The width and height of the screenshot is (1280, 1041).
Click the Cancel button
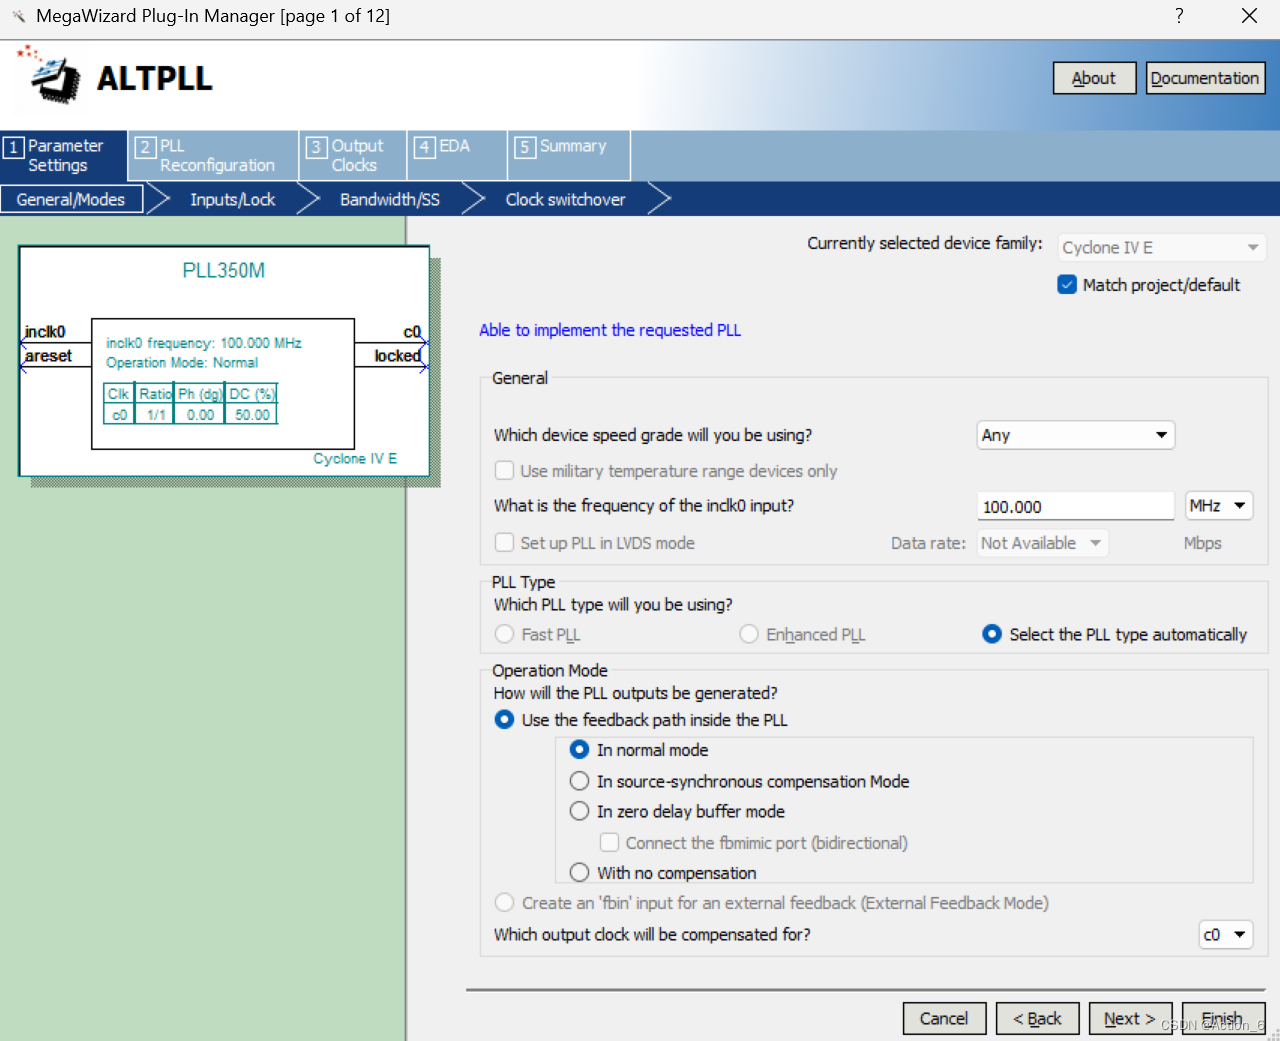pyautogui.click(x=944, y=1018)
